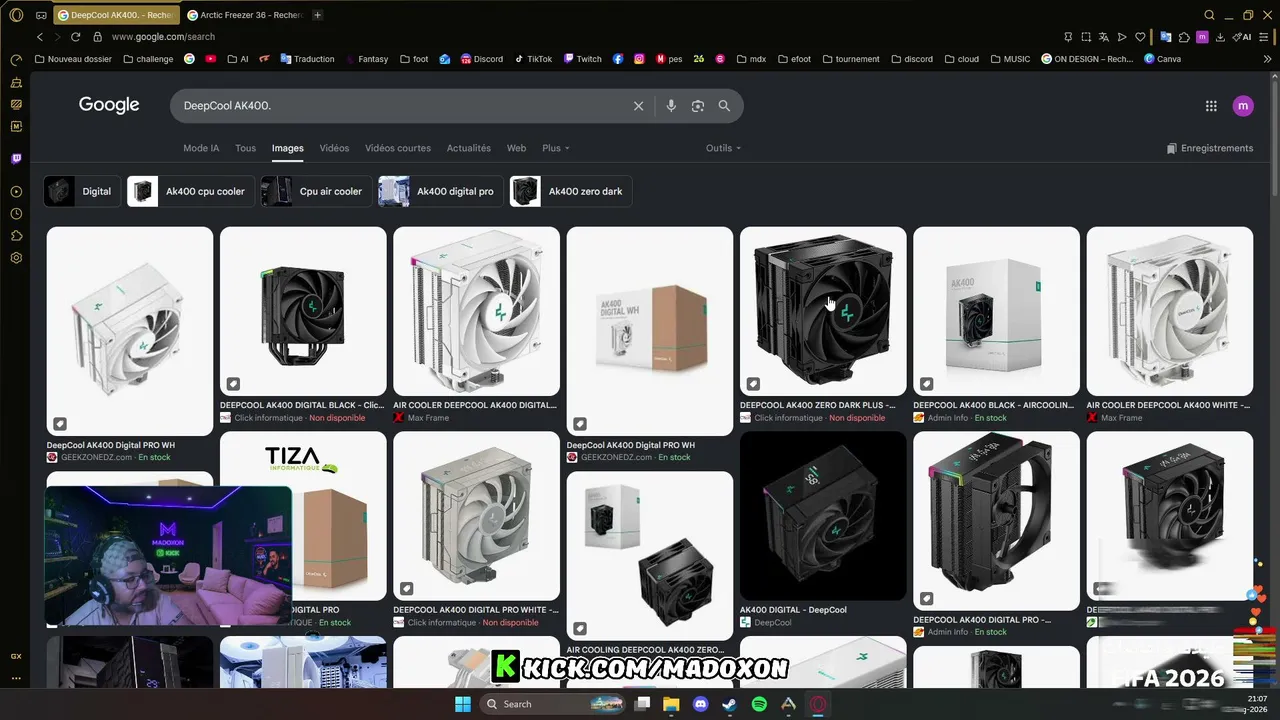This screenshot has height=720, width=1280.
Task: Open the Canva bookmark
Action: click(1162, 59)
